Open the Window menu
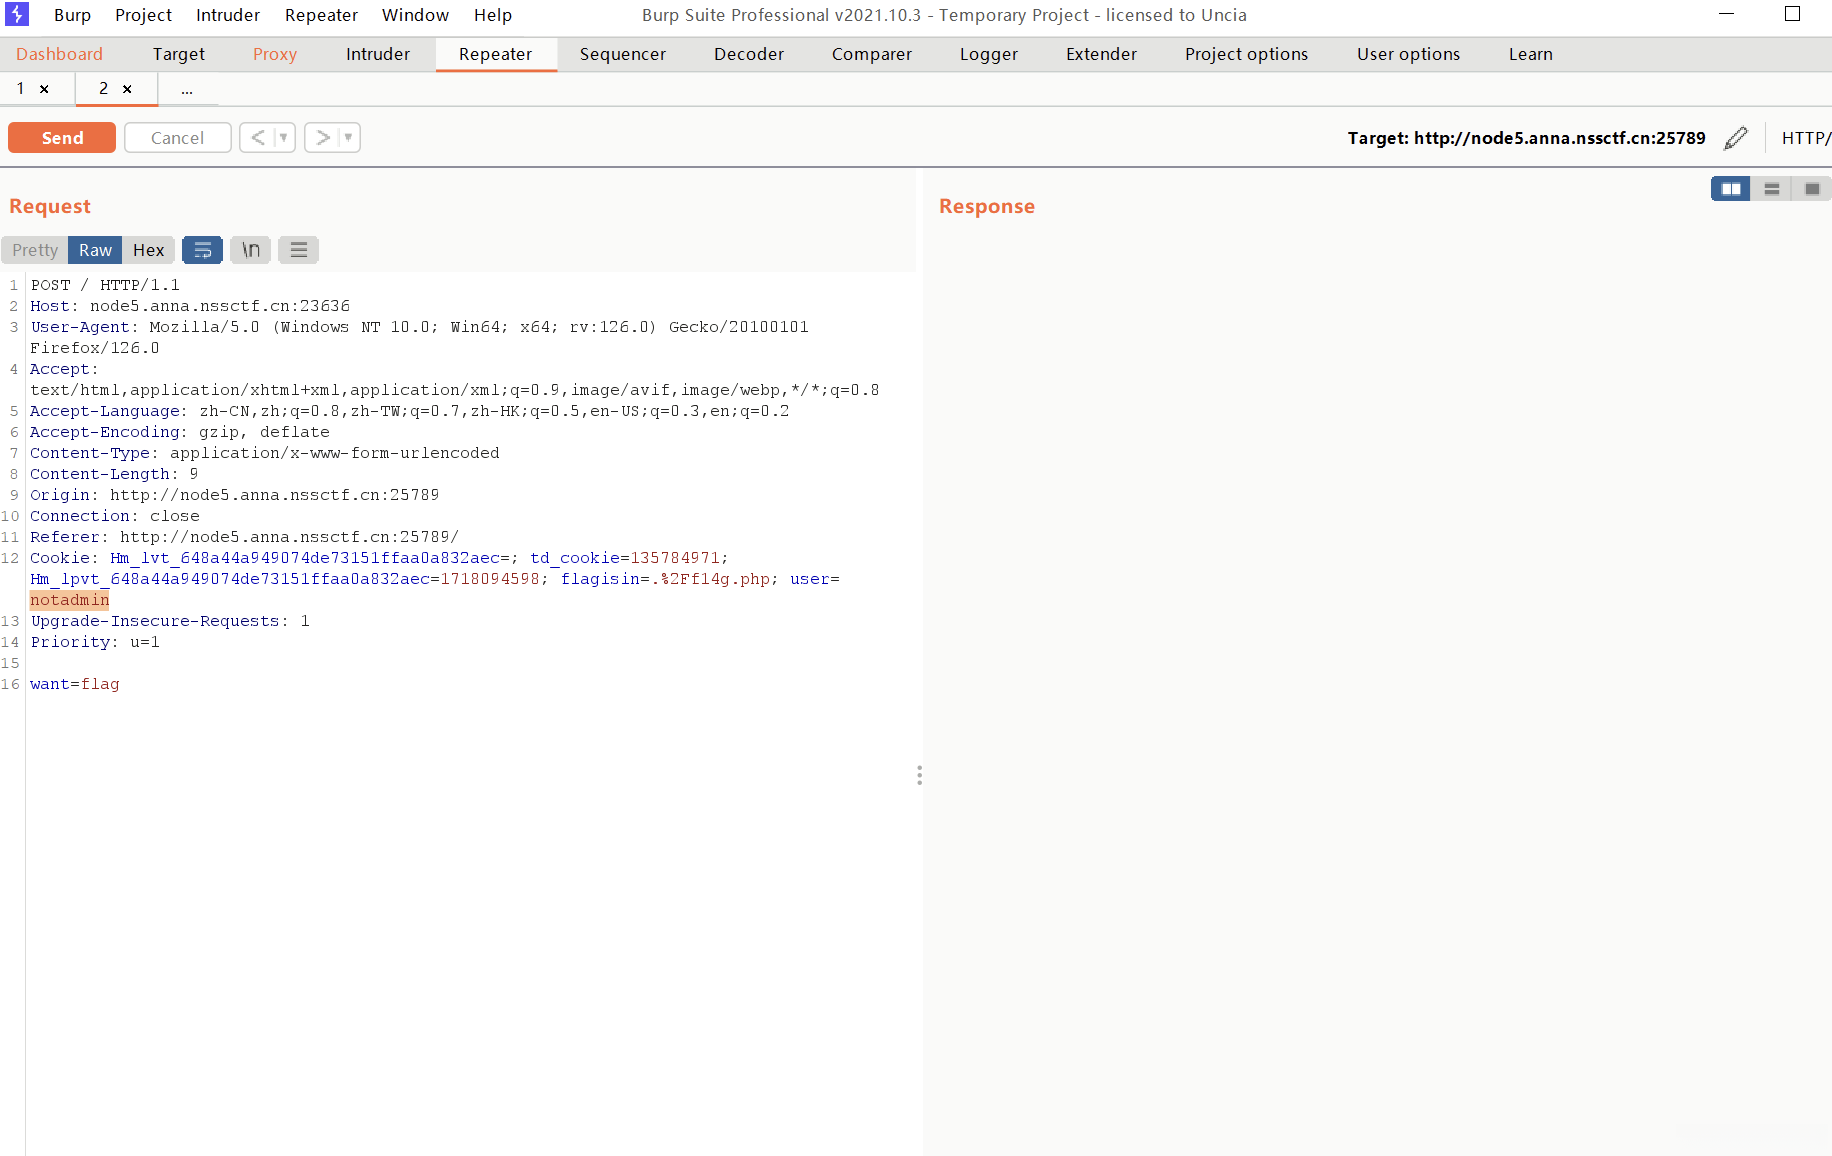This screenshot has width=1832, height=1156. click(x=415, y=15)
